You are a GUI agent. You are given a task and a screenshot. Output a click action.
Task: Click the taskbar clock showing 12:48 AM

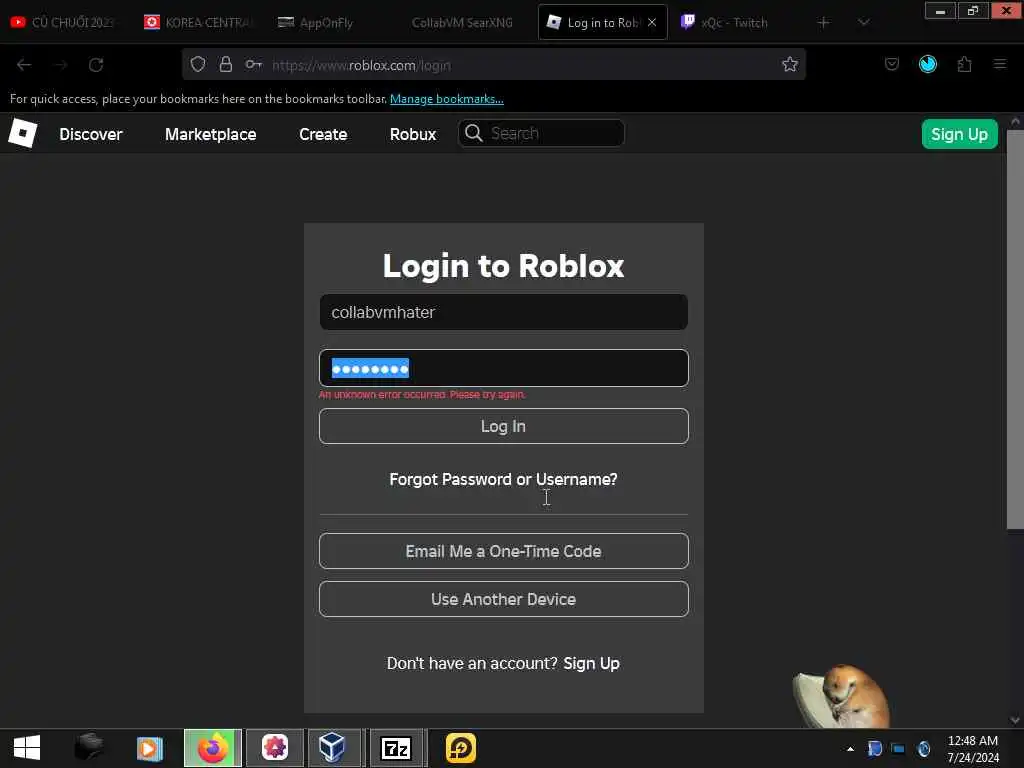(972, 749)
